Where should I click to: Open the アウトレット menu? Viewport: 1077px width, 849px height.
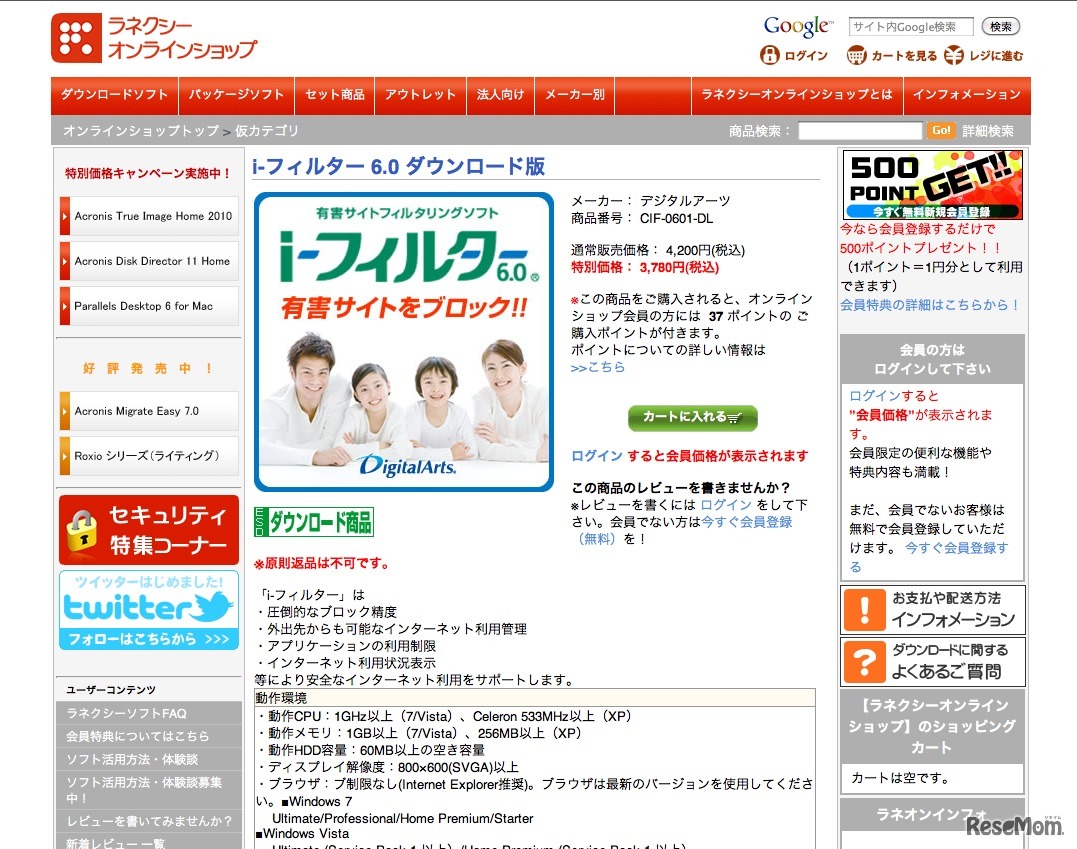pos(420,95)
